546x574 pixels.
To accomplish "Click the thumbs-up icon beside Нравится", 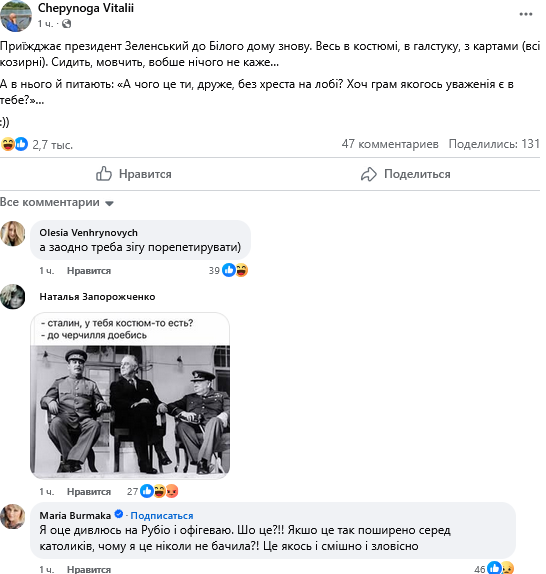I will pyautogui.click(x=104, y=174).
